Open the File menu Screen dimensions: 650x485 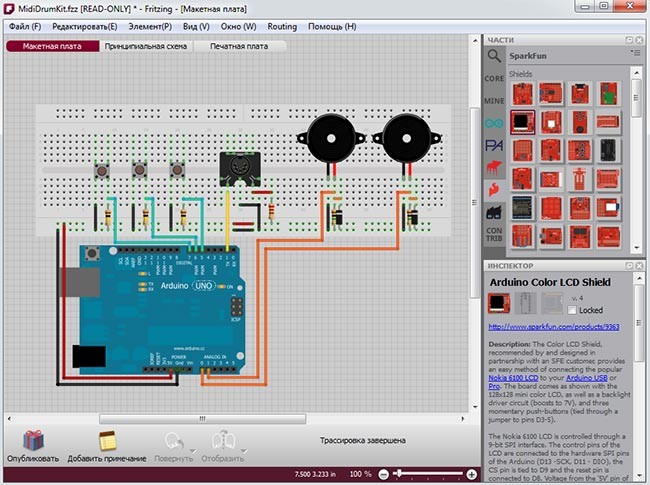25,27
